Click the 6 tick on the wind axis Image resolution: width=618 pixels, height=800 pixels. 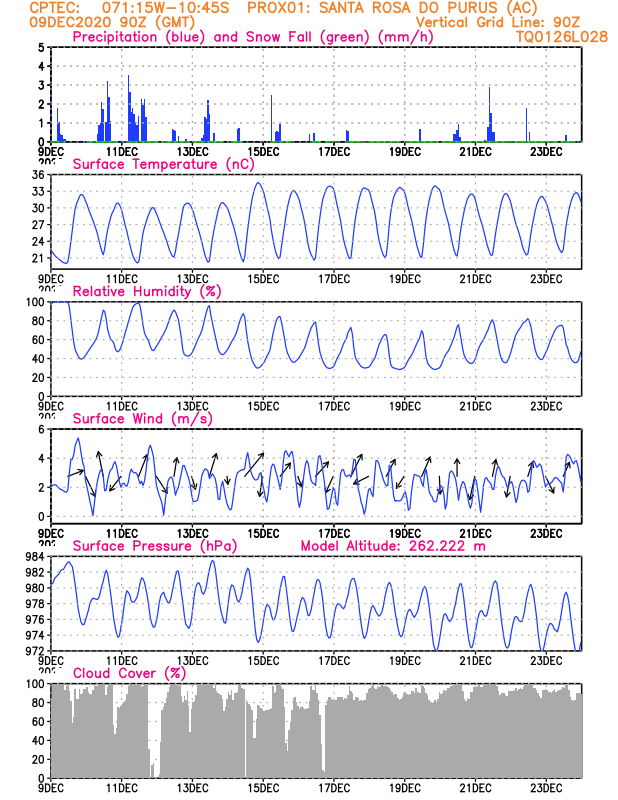pos(42,430)
